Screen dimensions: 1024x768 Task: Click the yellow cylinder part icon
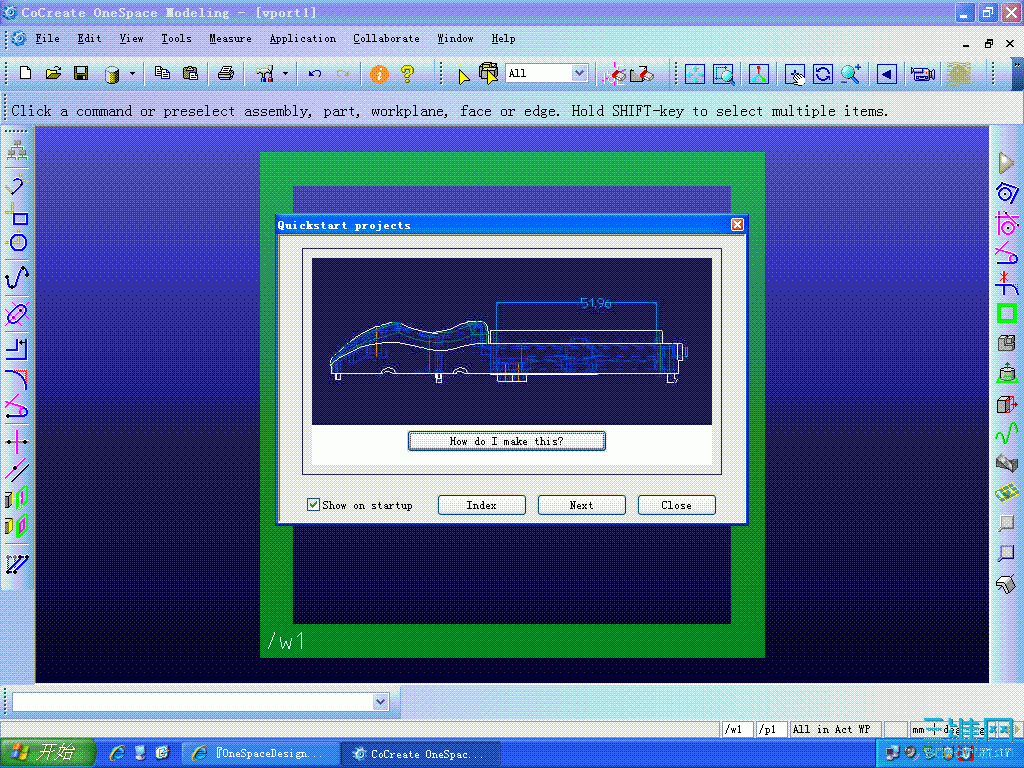(x=112, y=74)
